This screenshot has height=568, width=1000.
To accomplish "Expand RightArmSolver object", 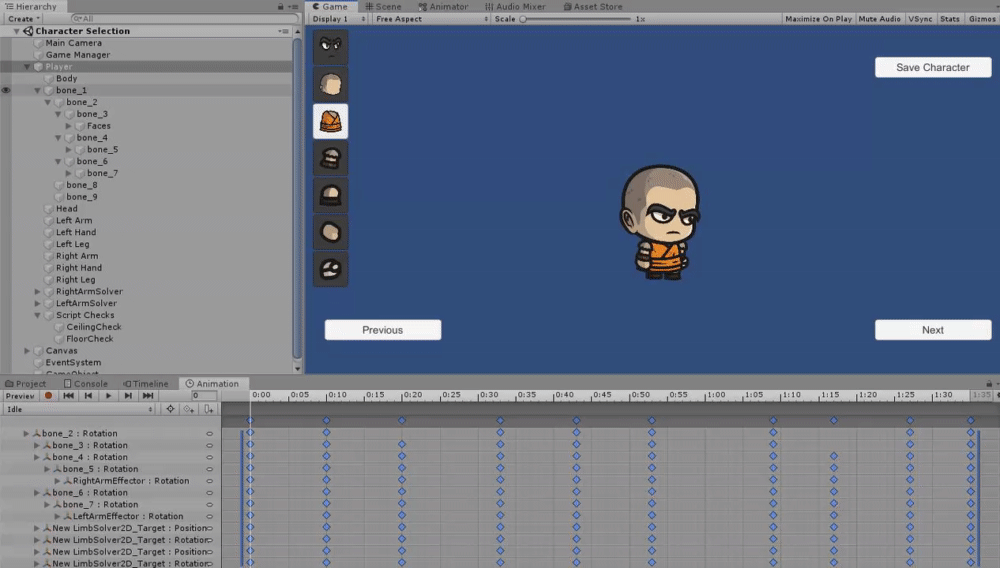I will click(37, 291).
